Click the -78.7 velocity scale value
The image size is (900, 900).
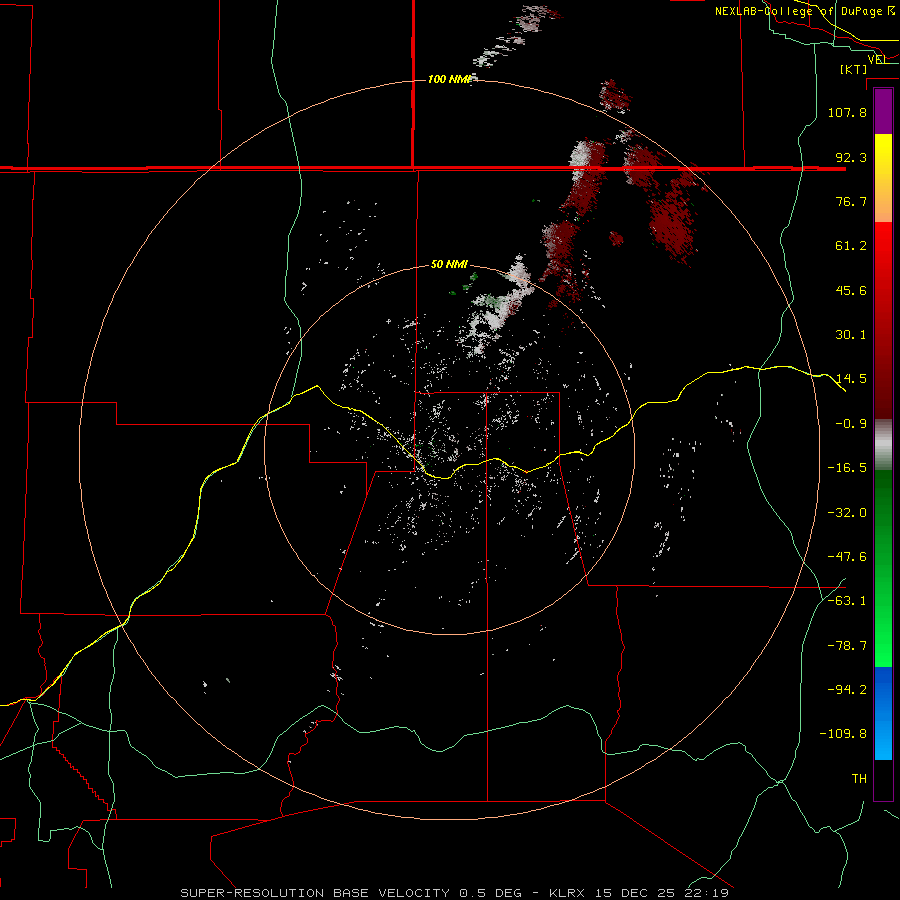(847, 646)
